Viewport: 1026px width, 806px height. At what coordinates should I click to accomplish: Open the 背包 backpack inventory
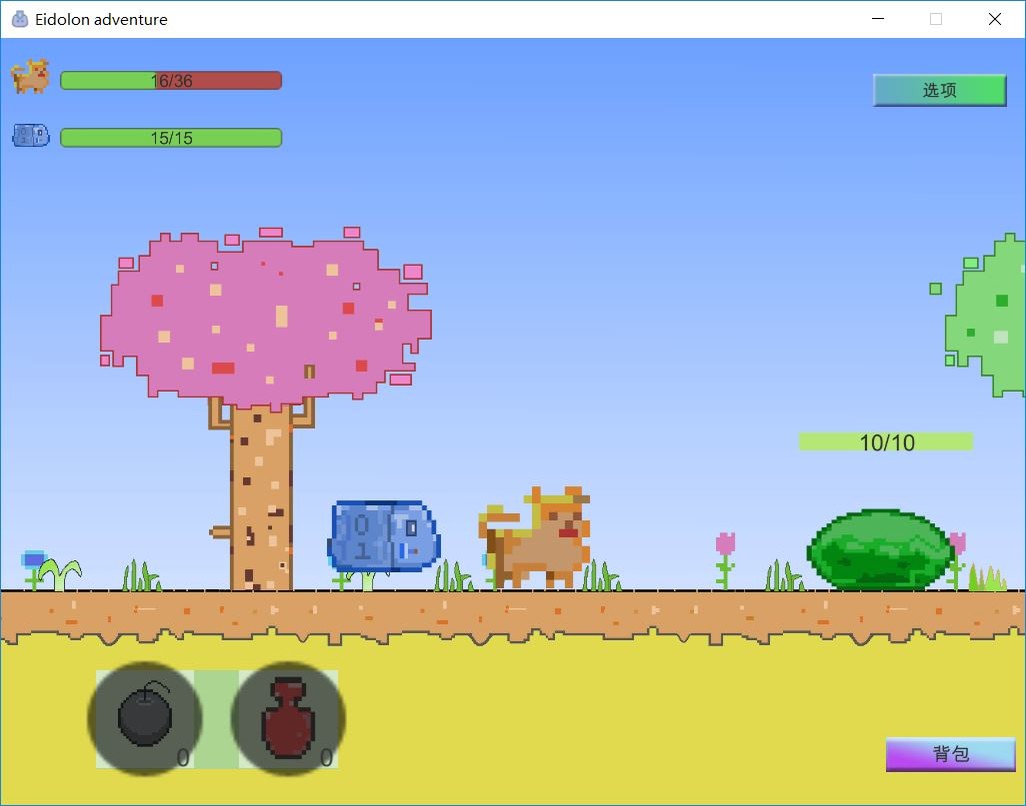coord(950,754)
